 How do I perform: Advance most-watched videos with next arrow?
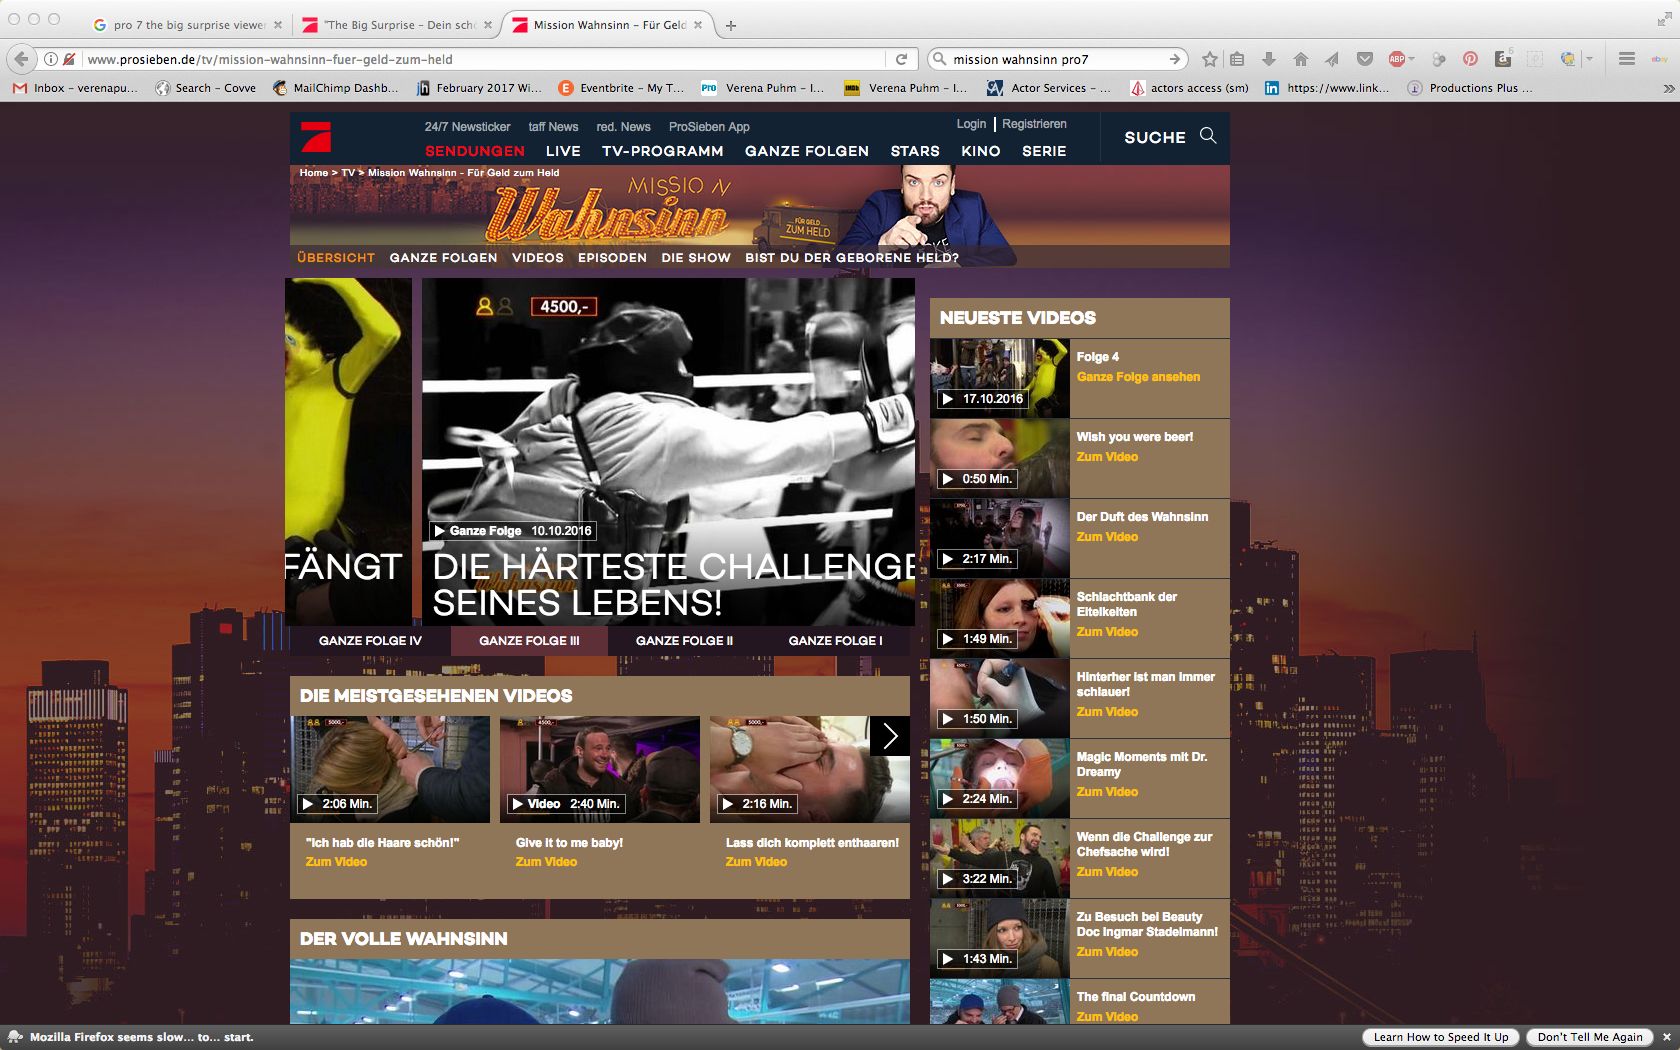pyautogui.click(x=890, y=736)
